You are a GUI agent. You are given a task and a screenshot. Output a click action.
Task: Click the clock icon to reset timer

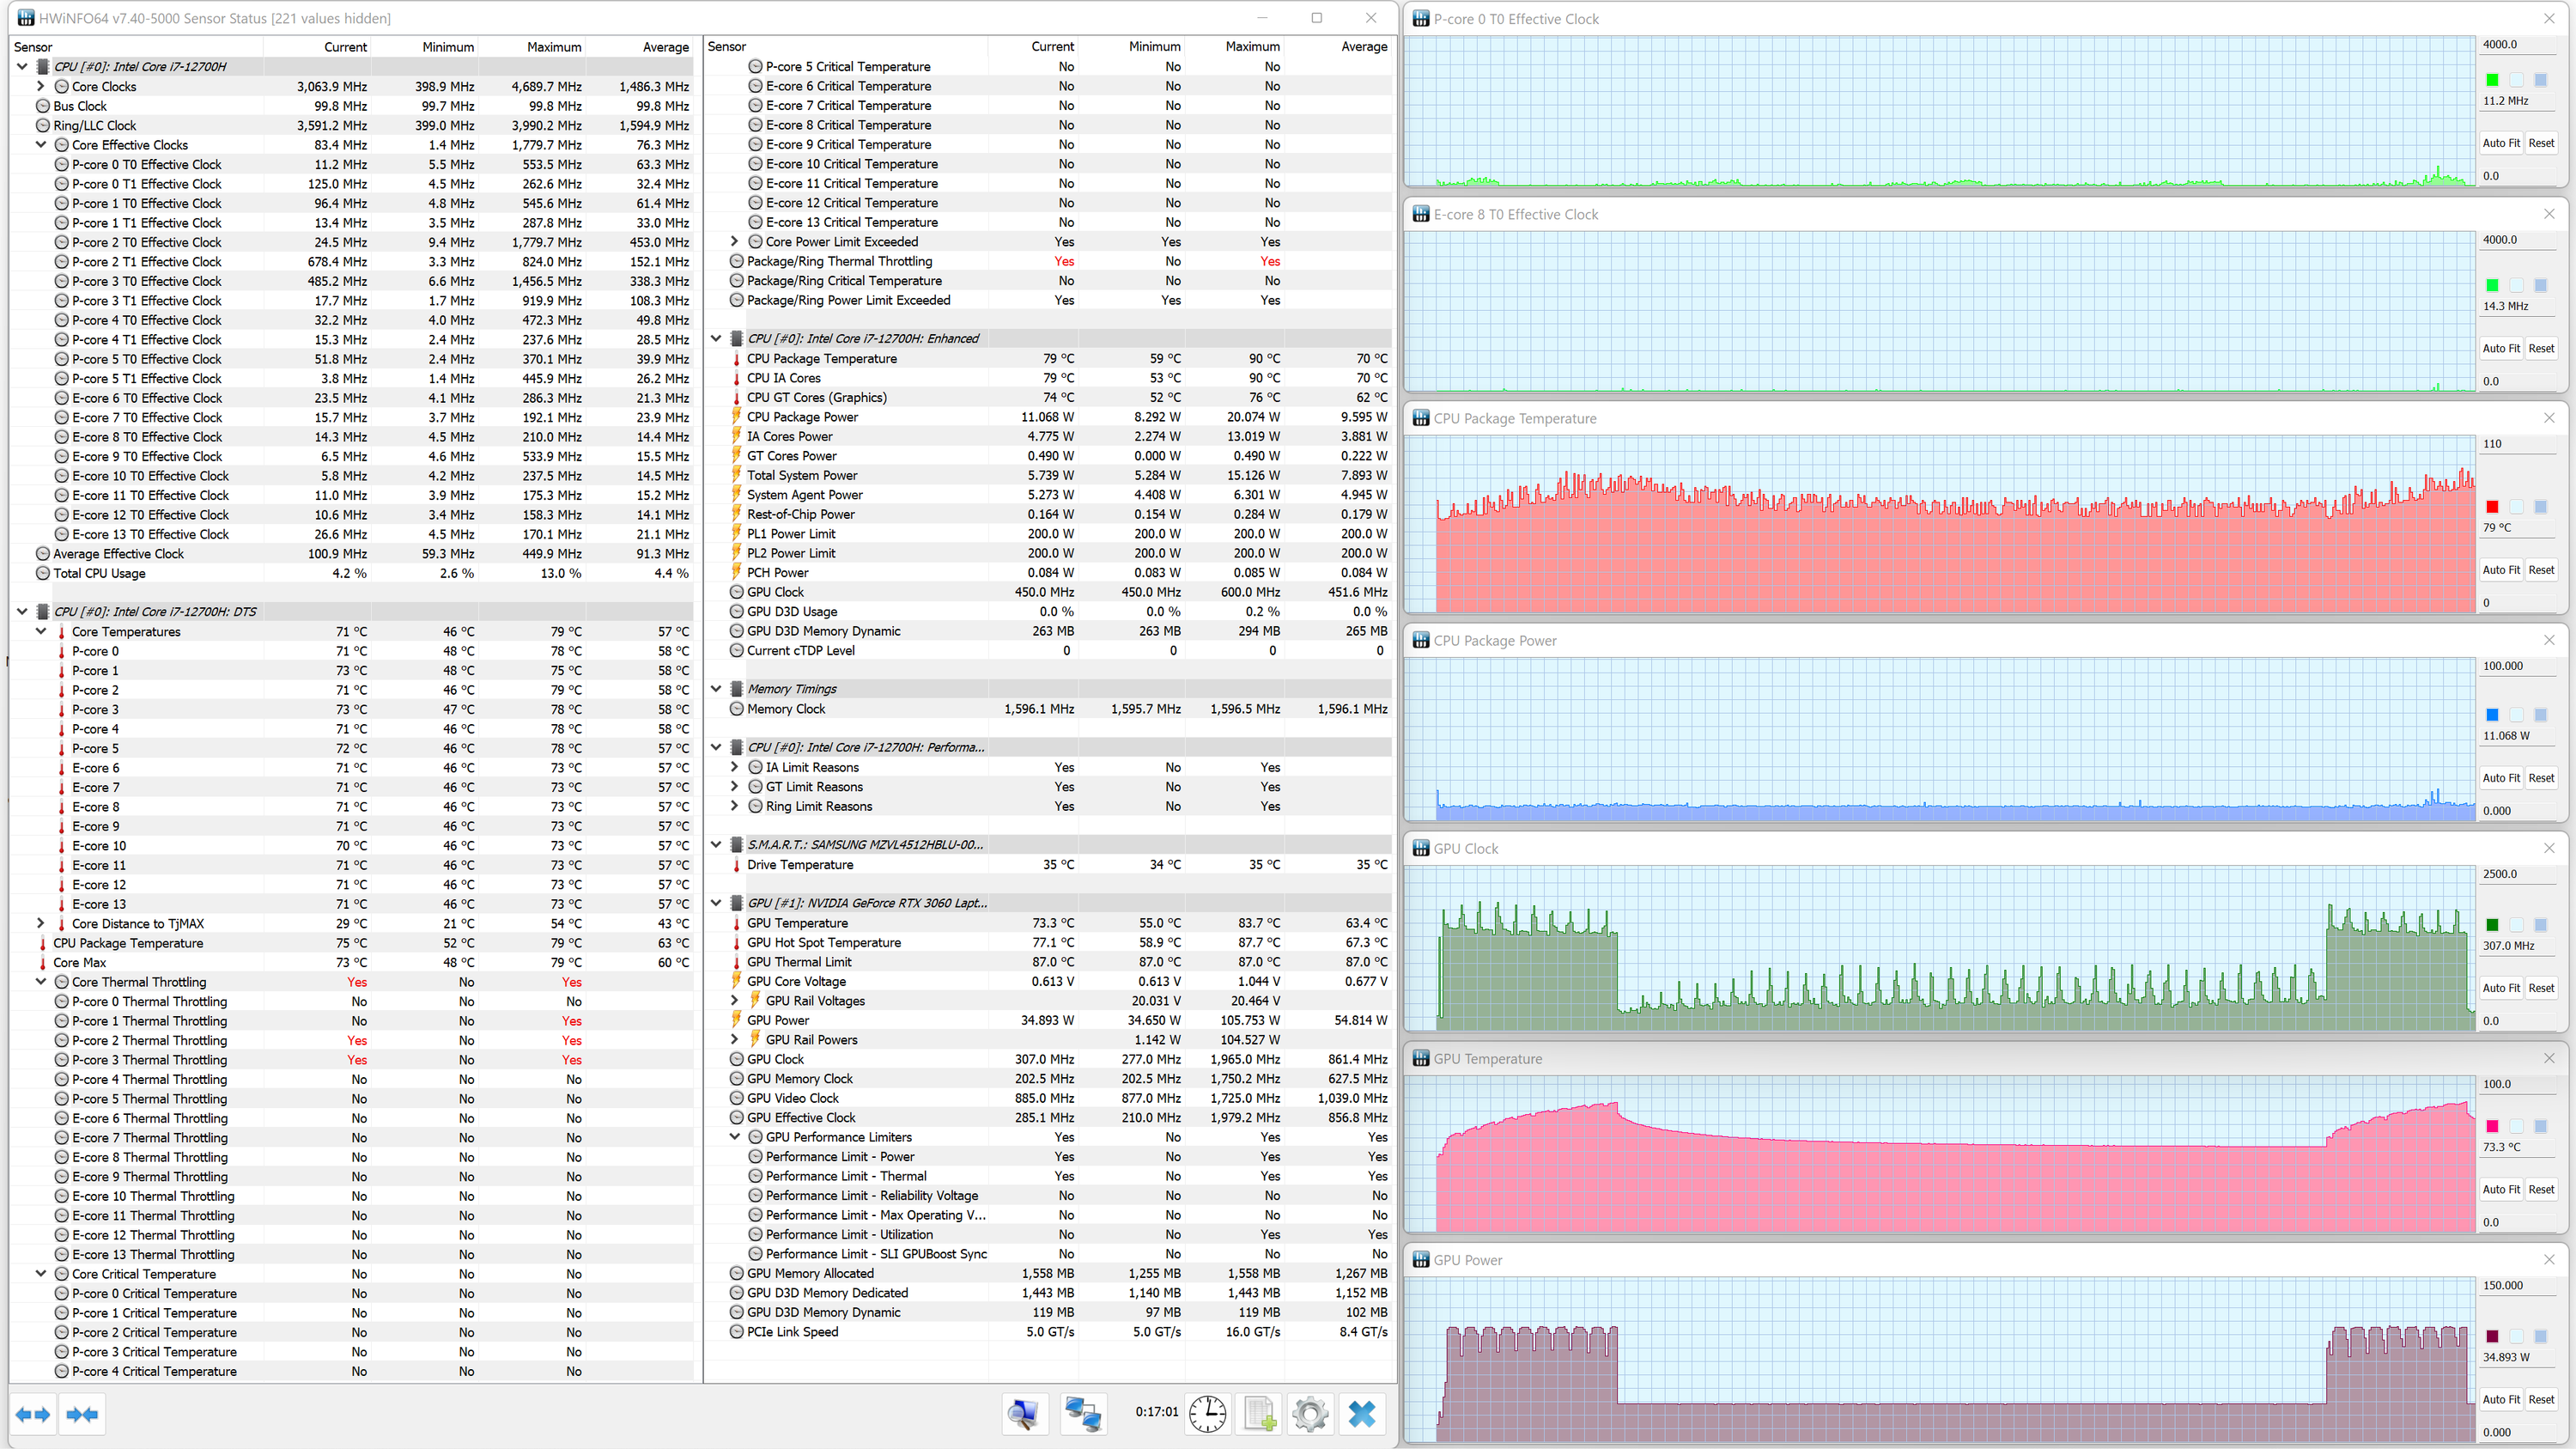(1208, 1414)
